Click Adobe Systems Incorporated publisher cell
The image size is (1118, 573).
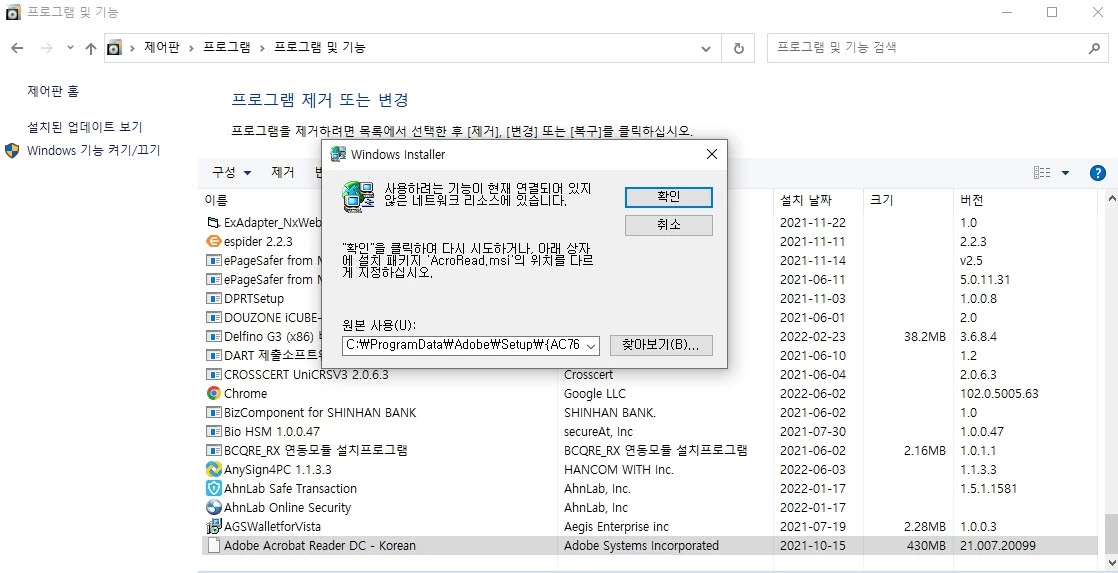click(641, 546)
